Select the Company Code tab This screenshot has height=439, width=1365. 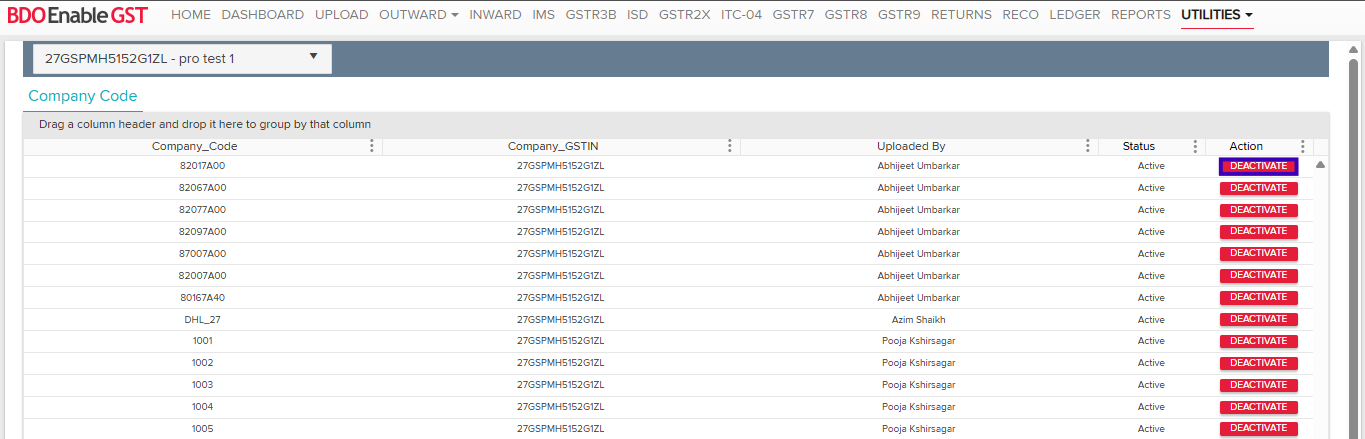pyautogui.click(x=83, y=96)
